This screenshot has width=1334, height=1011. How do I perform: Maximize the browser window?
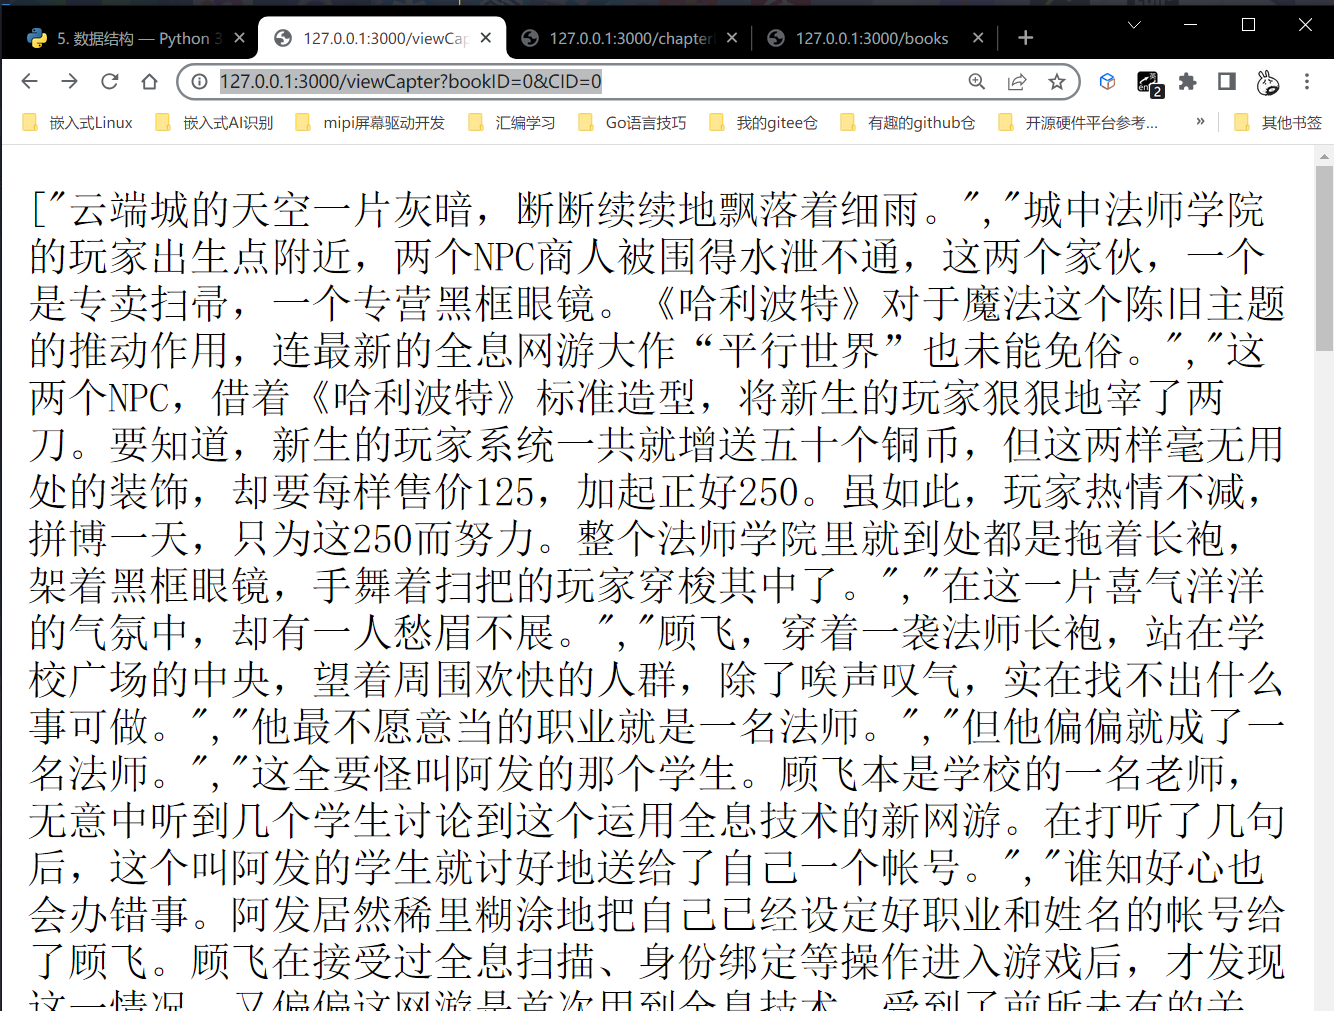pyautogui.click(x=1248, y=24)
